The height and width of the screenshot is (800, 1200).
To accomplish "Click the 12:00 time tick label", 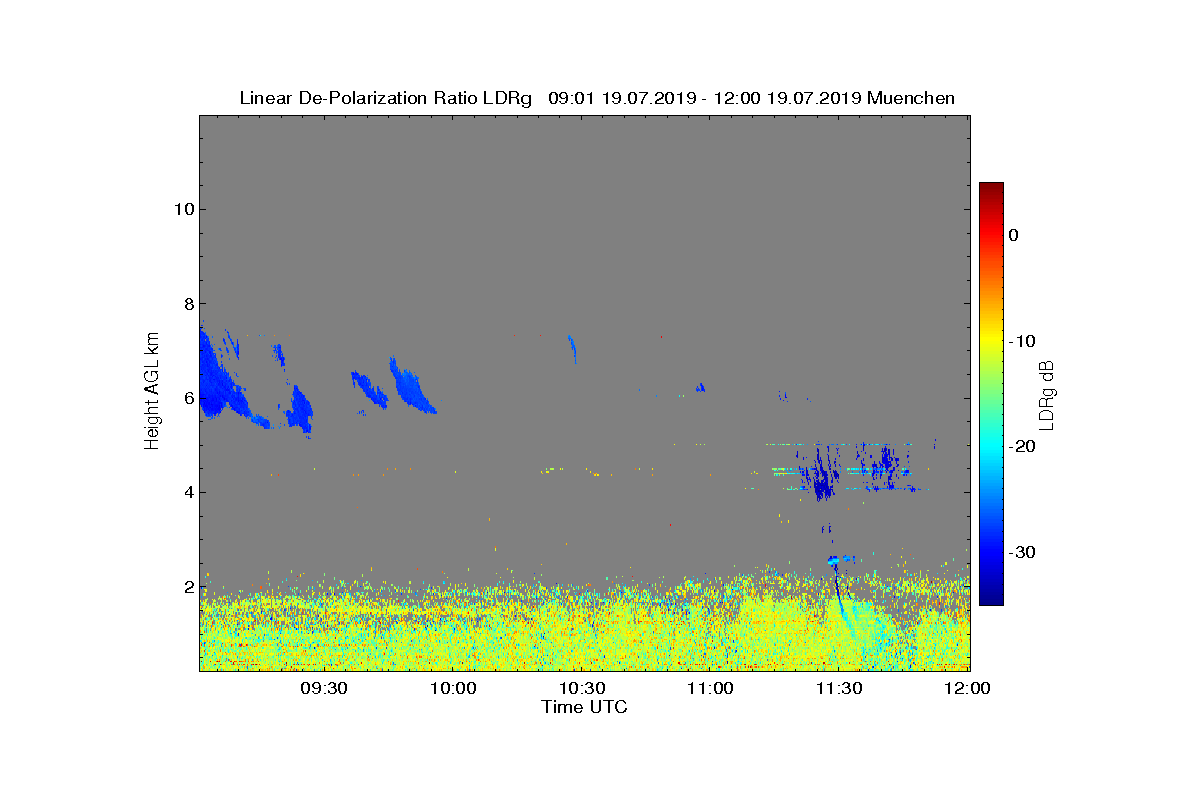I will 967,688.
